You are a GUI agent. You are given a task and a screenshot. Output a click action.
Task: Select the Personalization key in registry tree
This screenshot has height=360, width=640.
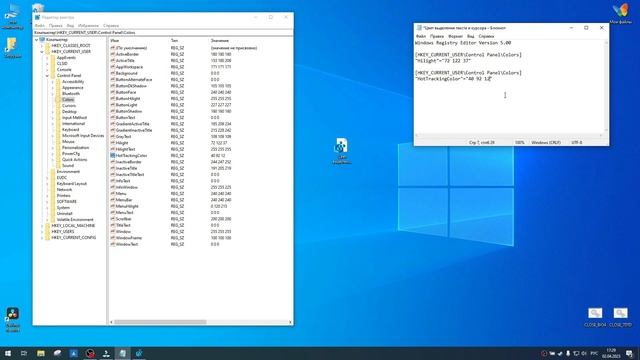tap(76, 147)
